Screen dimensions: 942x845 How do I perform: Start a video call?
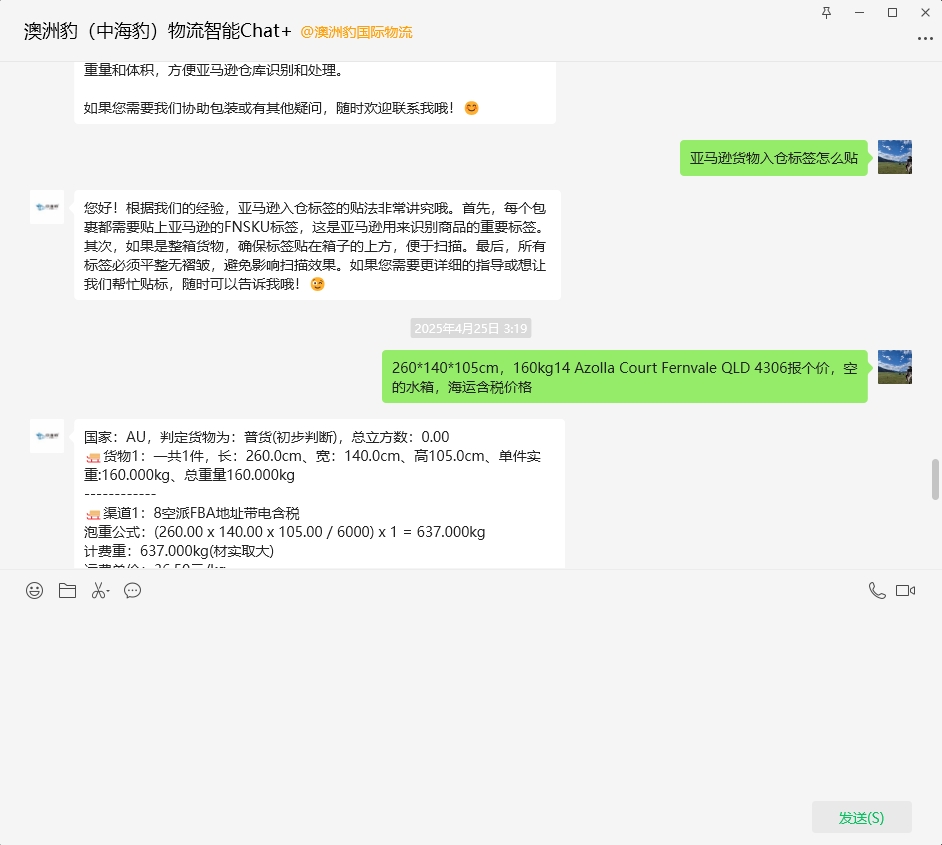[905, 591]
